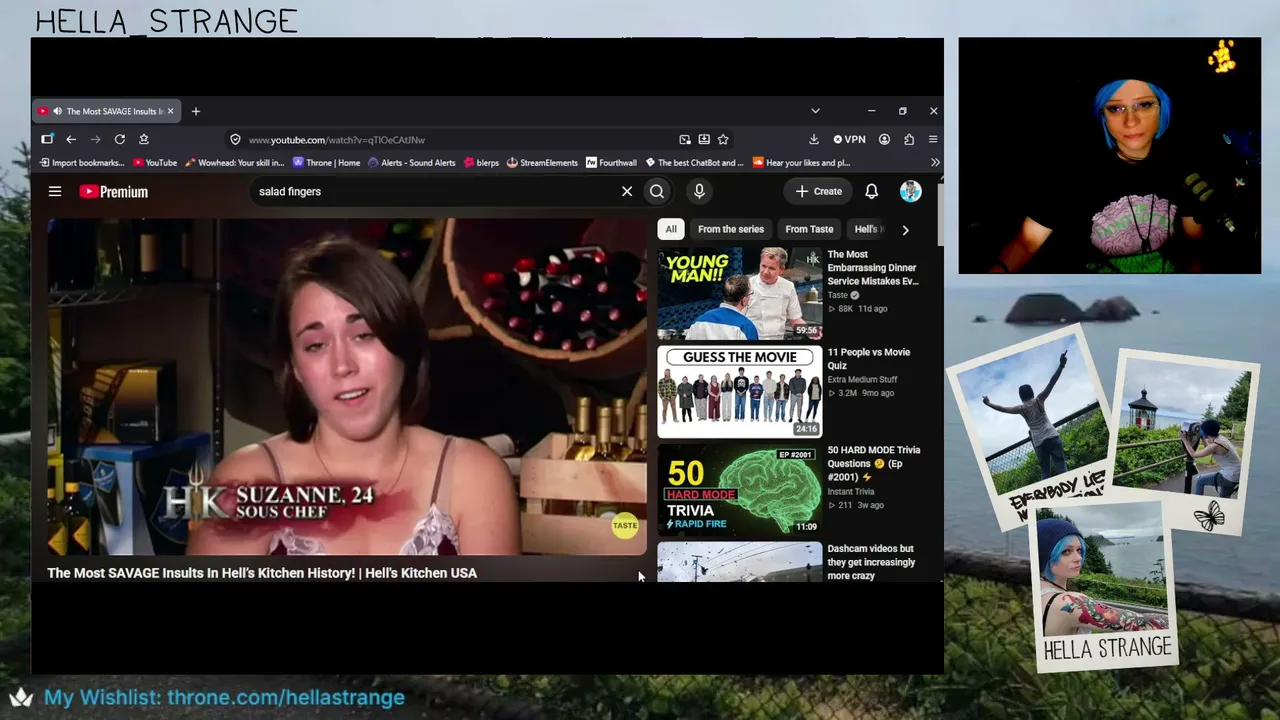The width and height of the screenshot is (1280, 720).
Task: Click the install/save page icon
Action: 704,140
